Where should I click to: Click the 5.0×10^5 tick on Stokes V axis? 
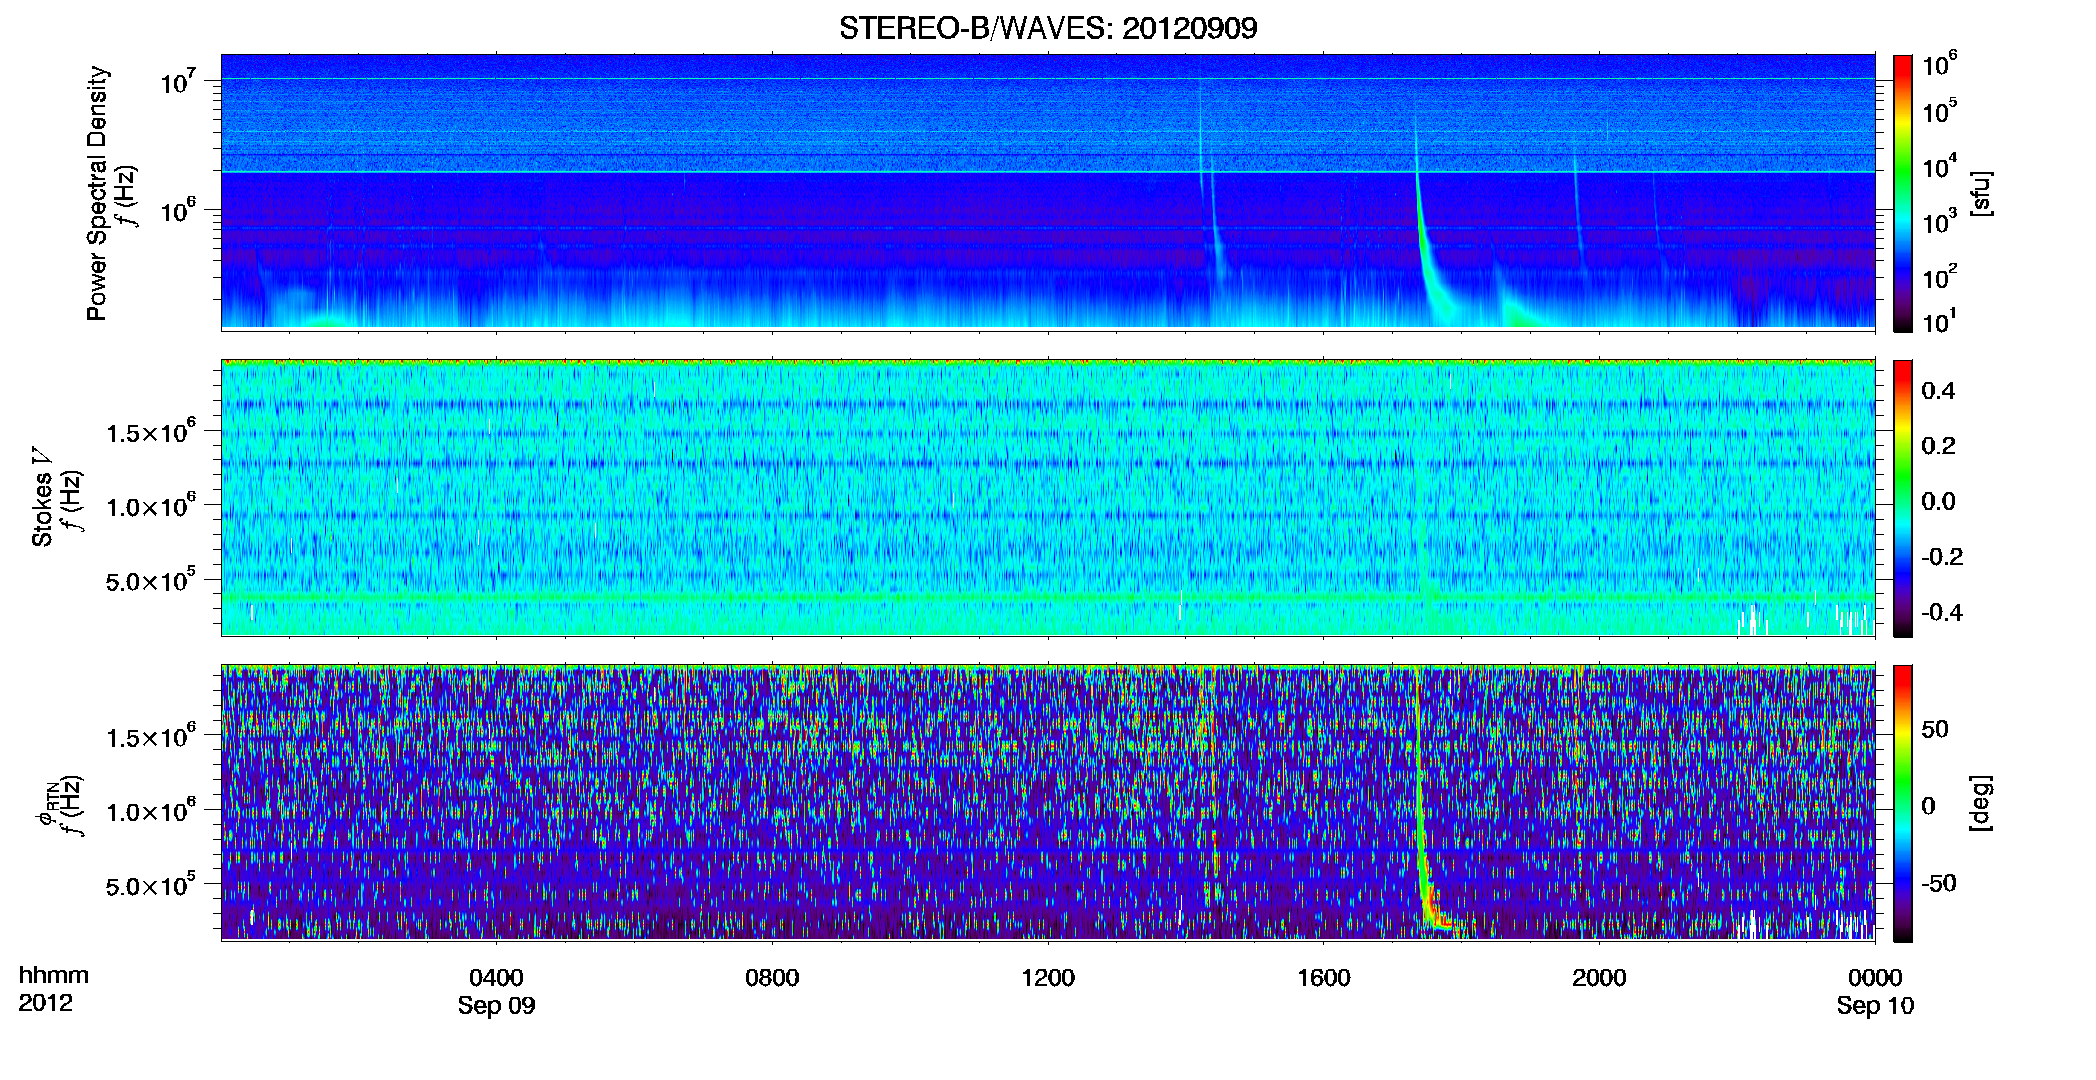click(151, 580)
